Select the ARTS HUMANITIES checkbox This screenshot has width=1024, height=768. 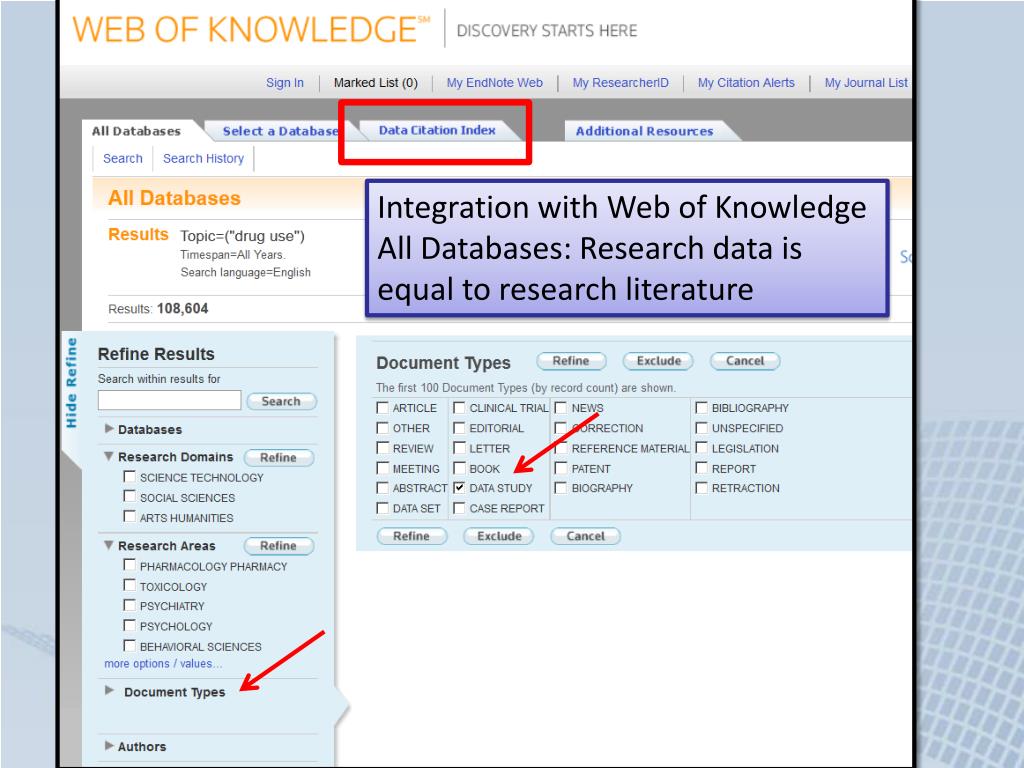pyautogui.click(x=129, y=517)
